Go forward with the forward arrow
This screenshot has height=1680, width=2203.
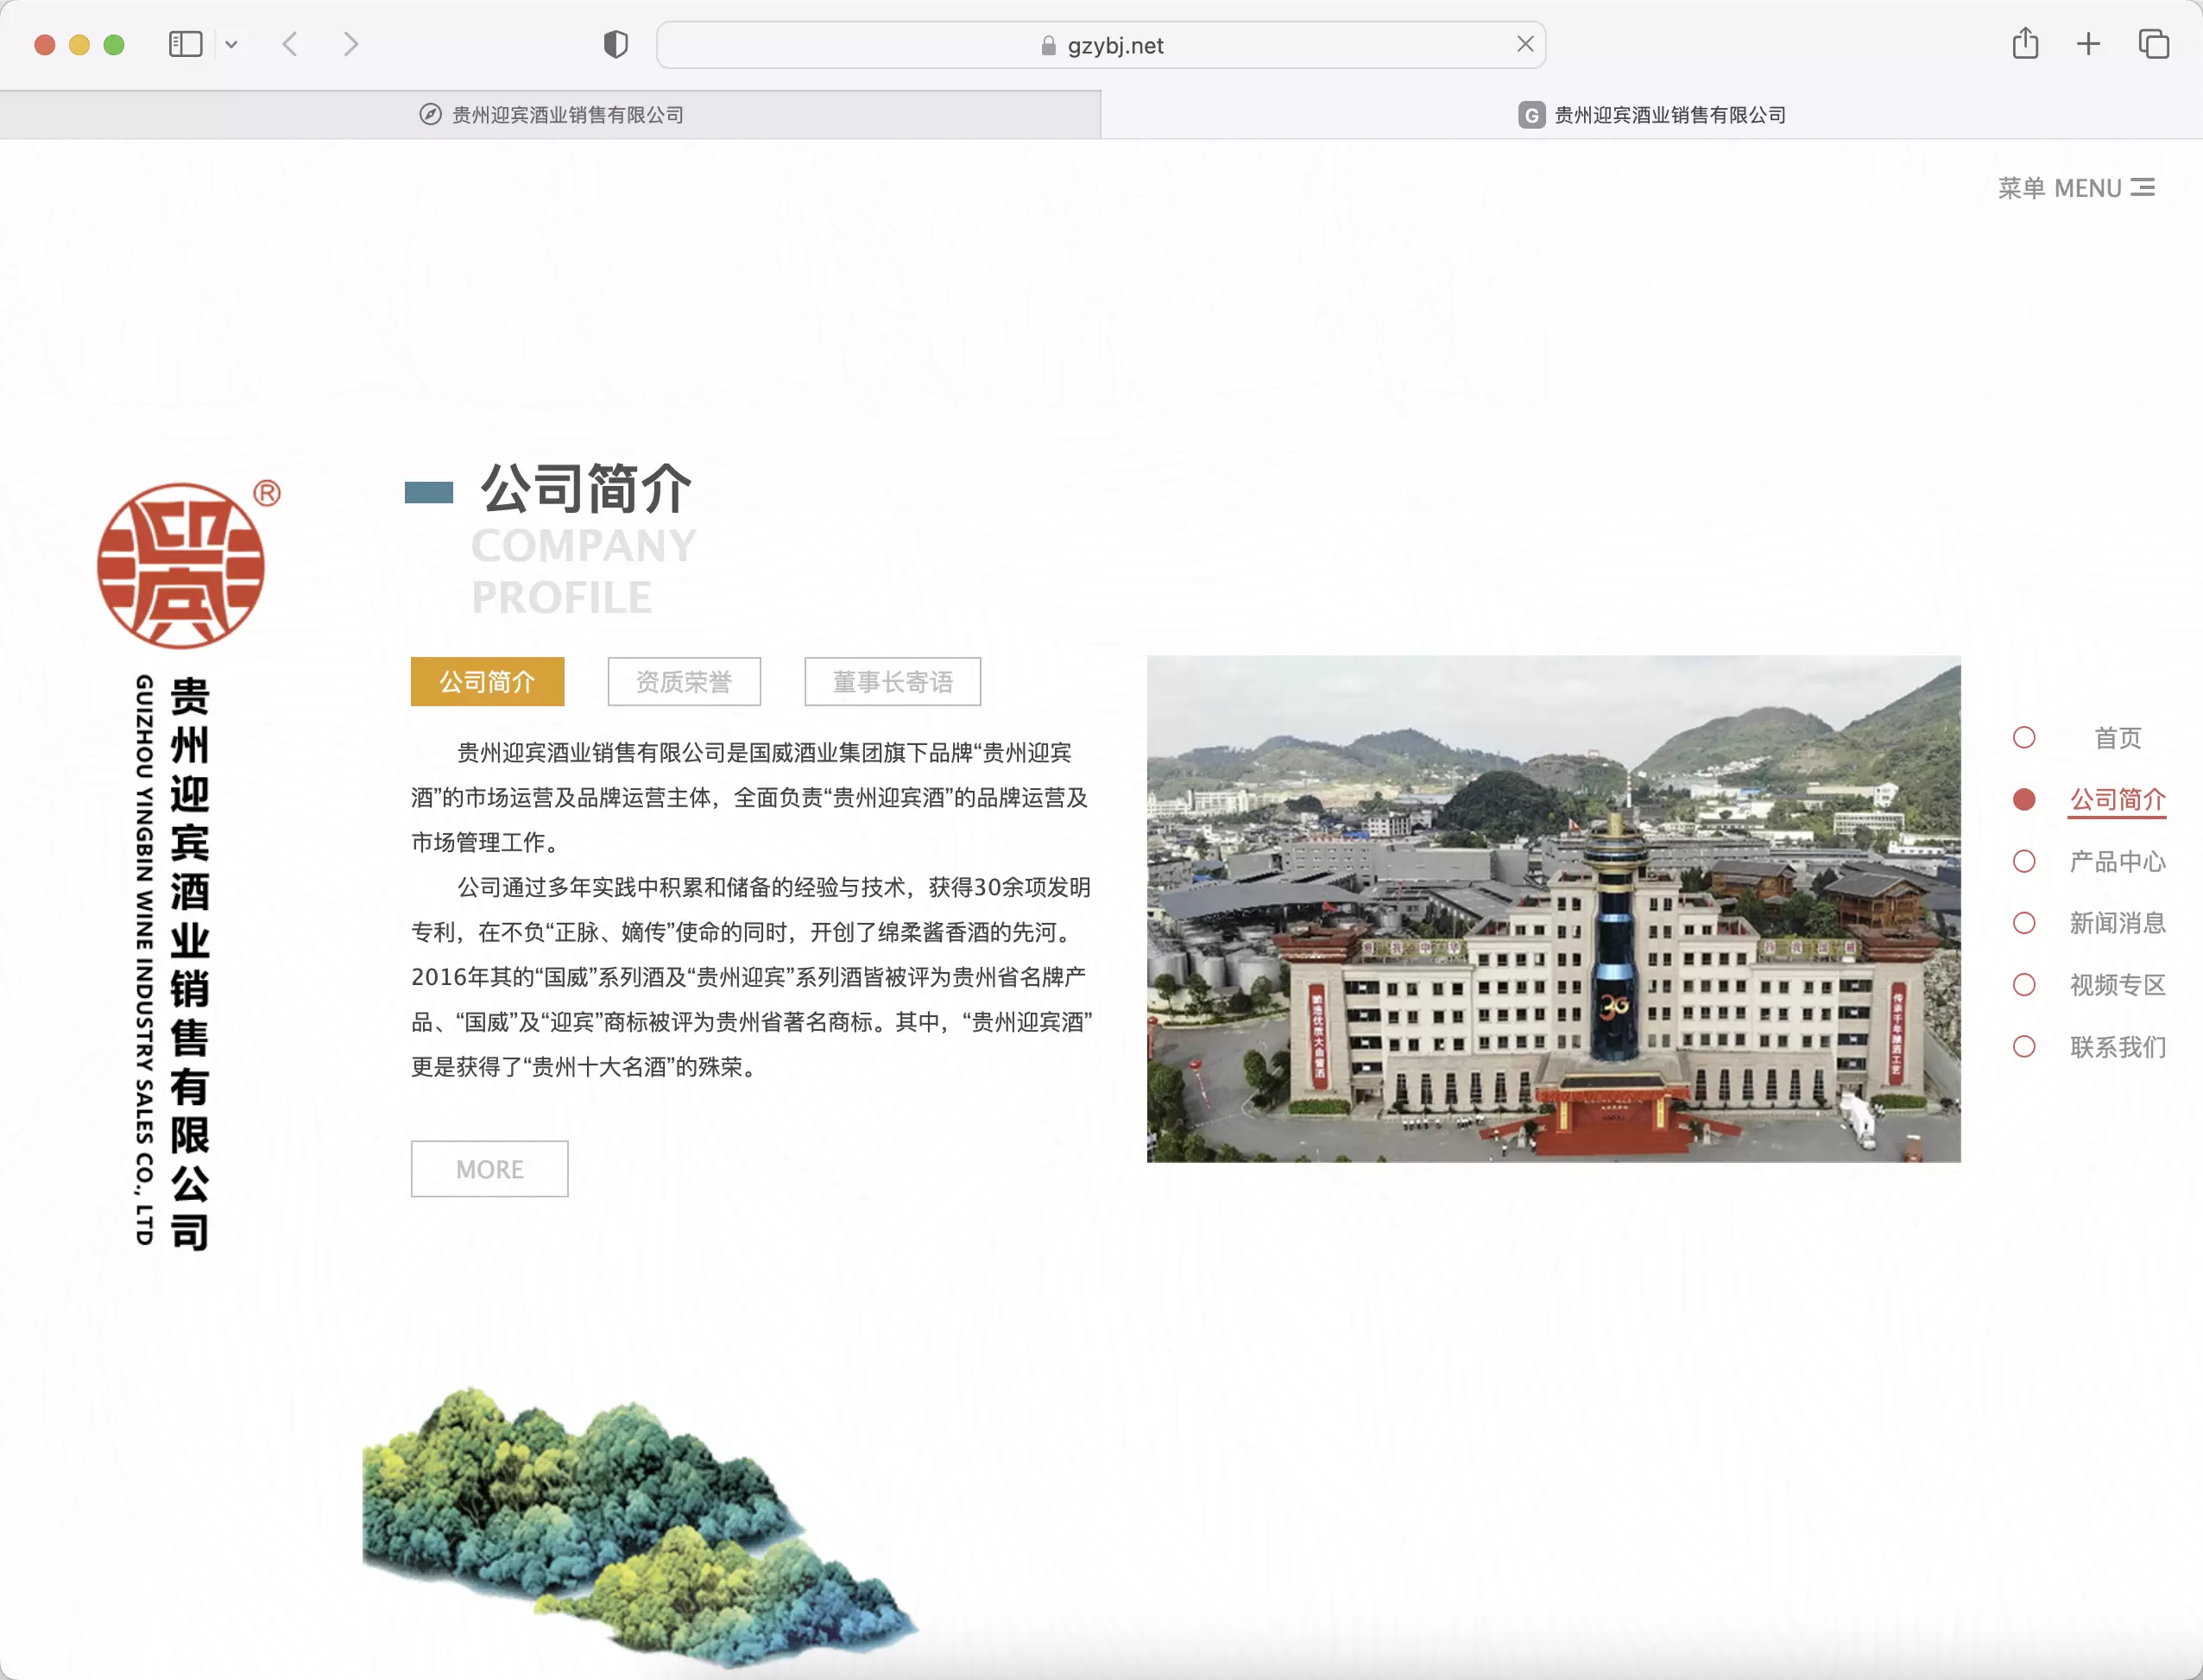(x=350, y=45)
